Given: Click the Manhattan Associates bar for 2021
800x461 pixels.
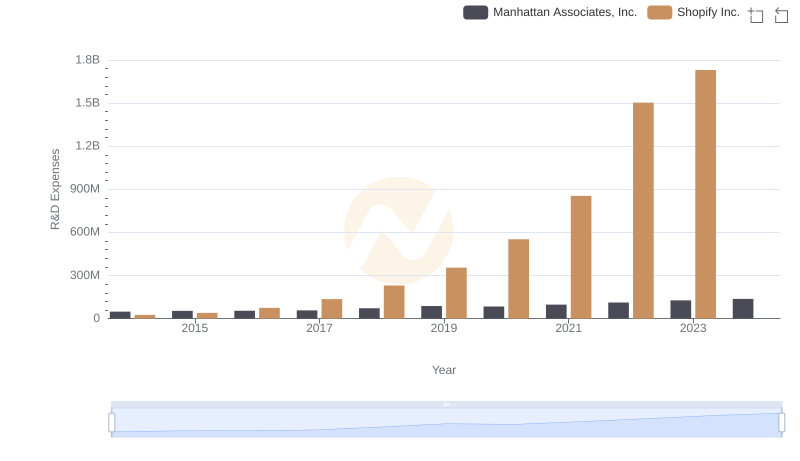Looking at the screenshot, I should (556, 312).
